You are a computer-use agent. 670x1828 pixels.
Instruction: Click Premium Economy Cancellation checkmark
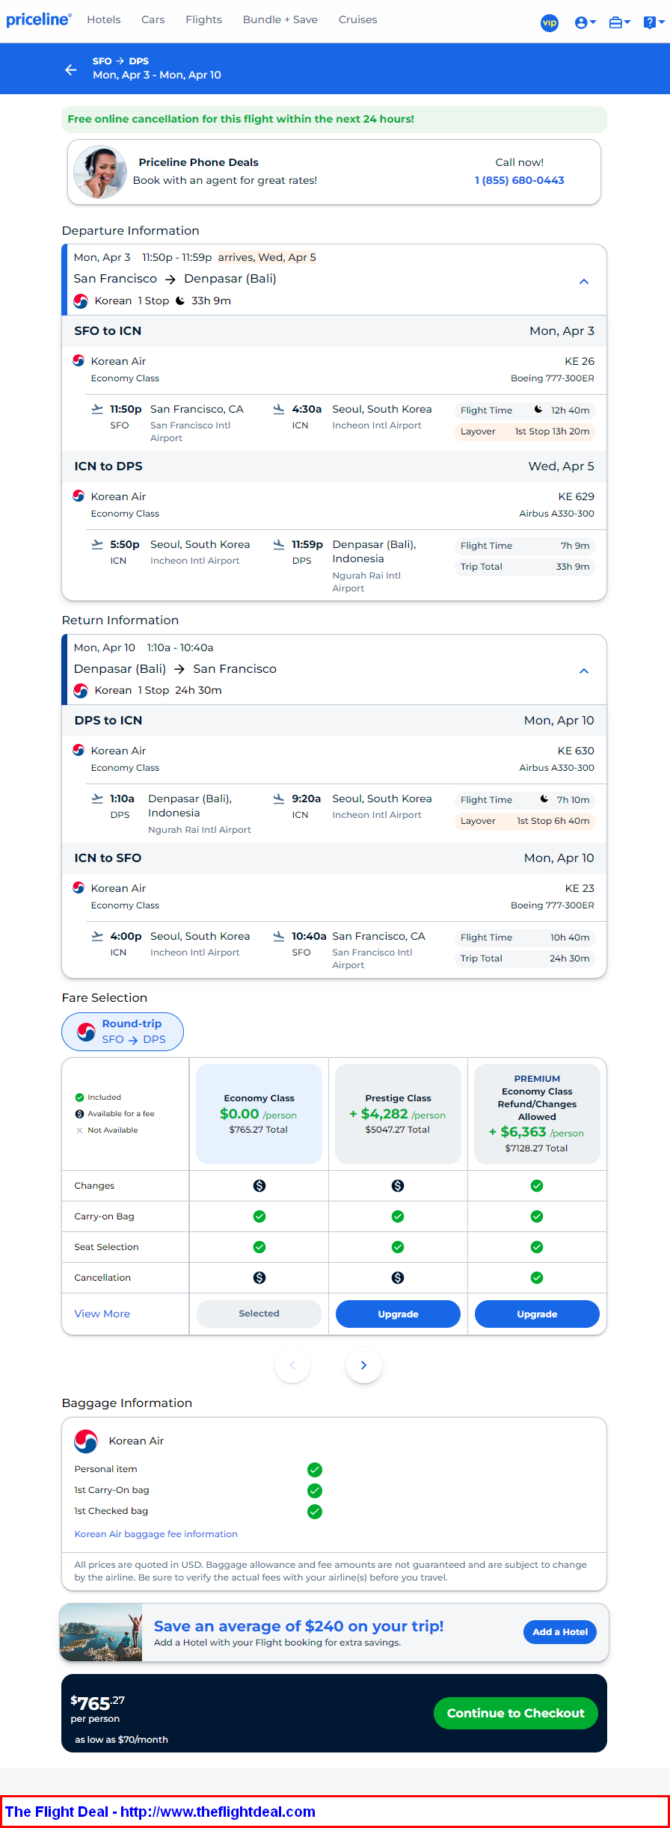[537, 1278]
